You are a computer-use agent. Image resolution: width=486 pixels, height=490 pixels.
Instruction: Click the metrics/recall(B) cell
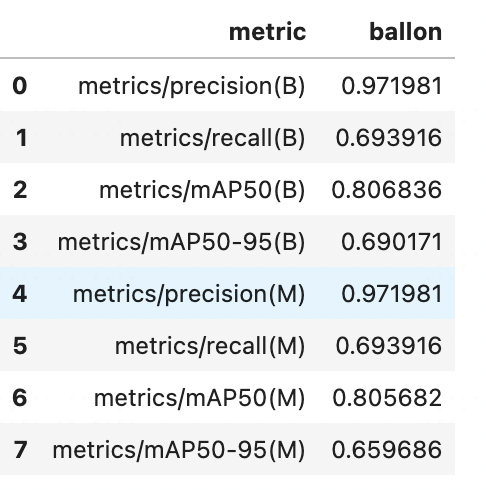pos(212,138)
